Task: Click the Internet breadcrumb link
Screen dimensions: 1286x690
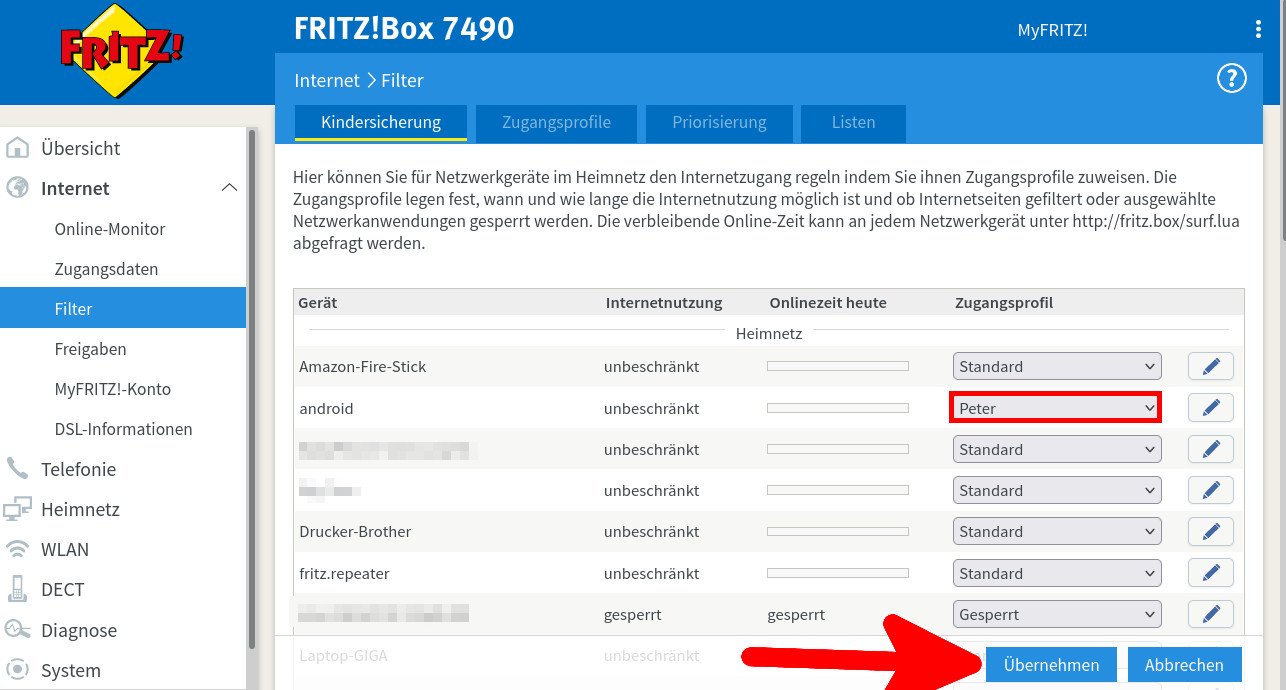Action: pos(327,81)
